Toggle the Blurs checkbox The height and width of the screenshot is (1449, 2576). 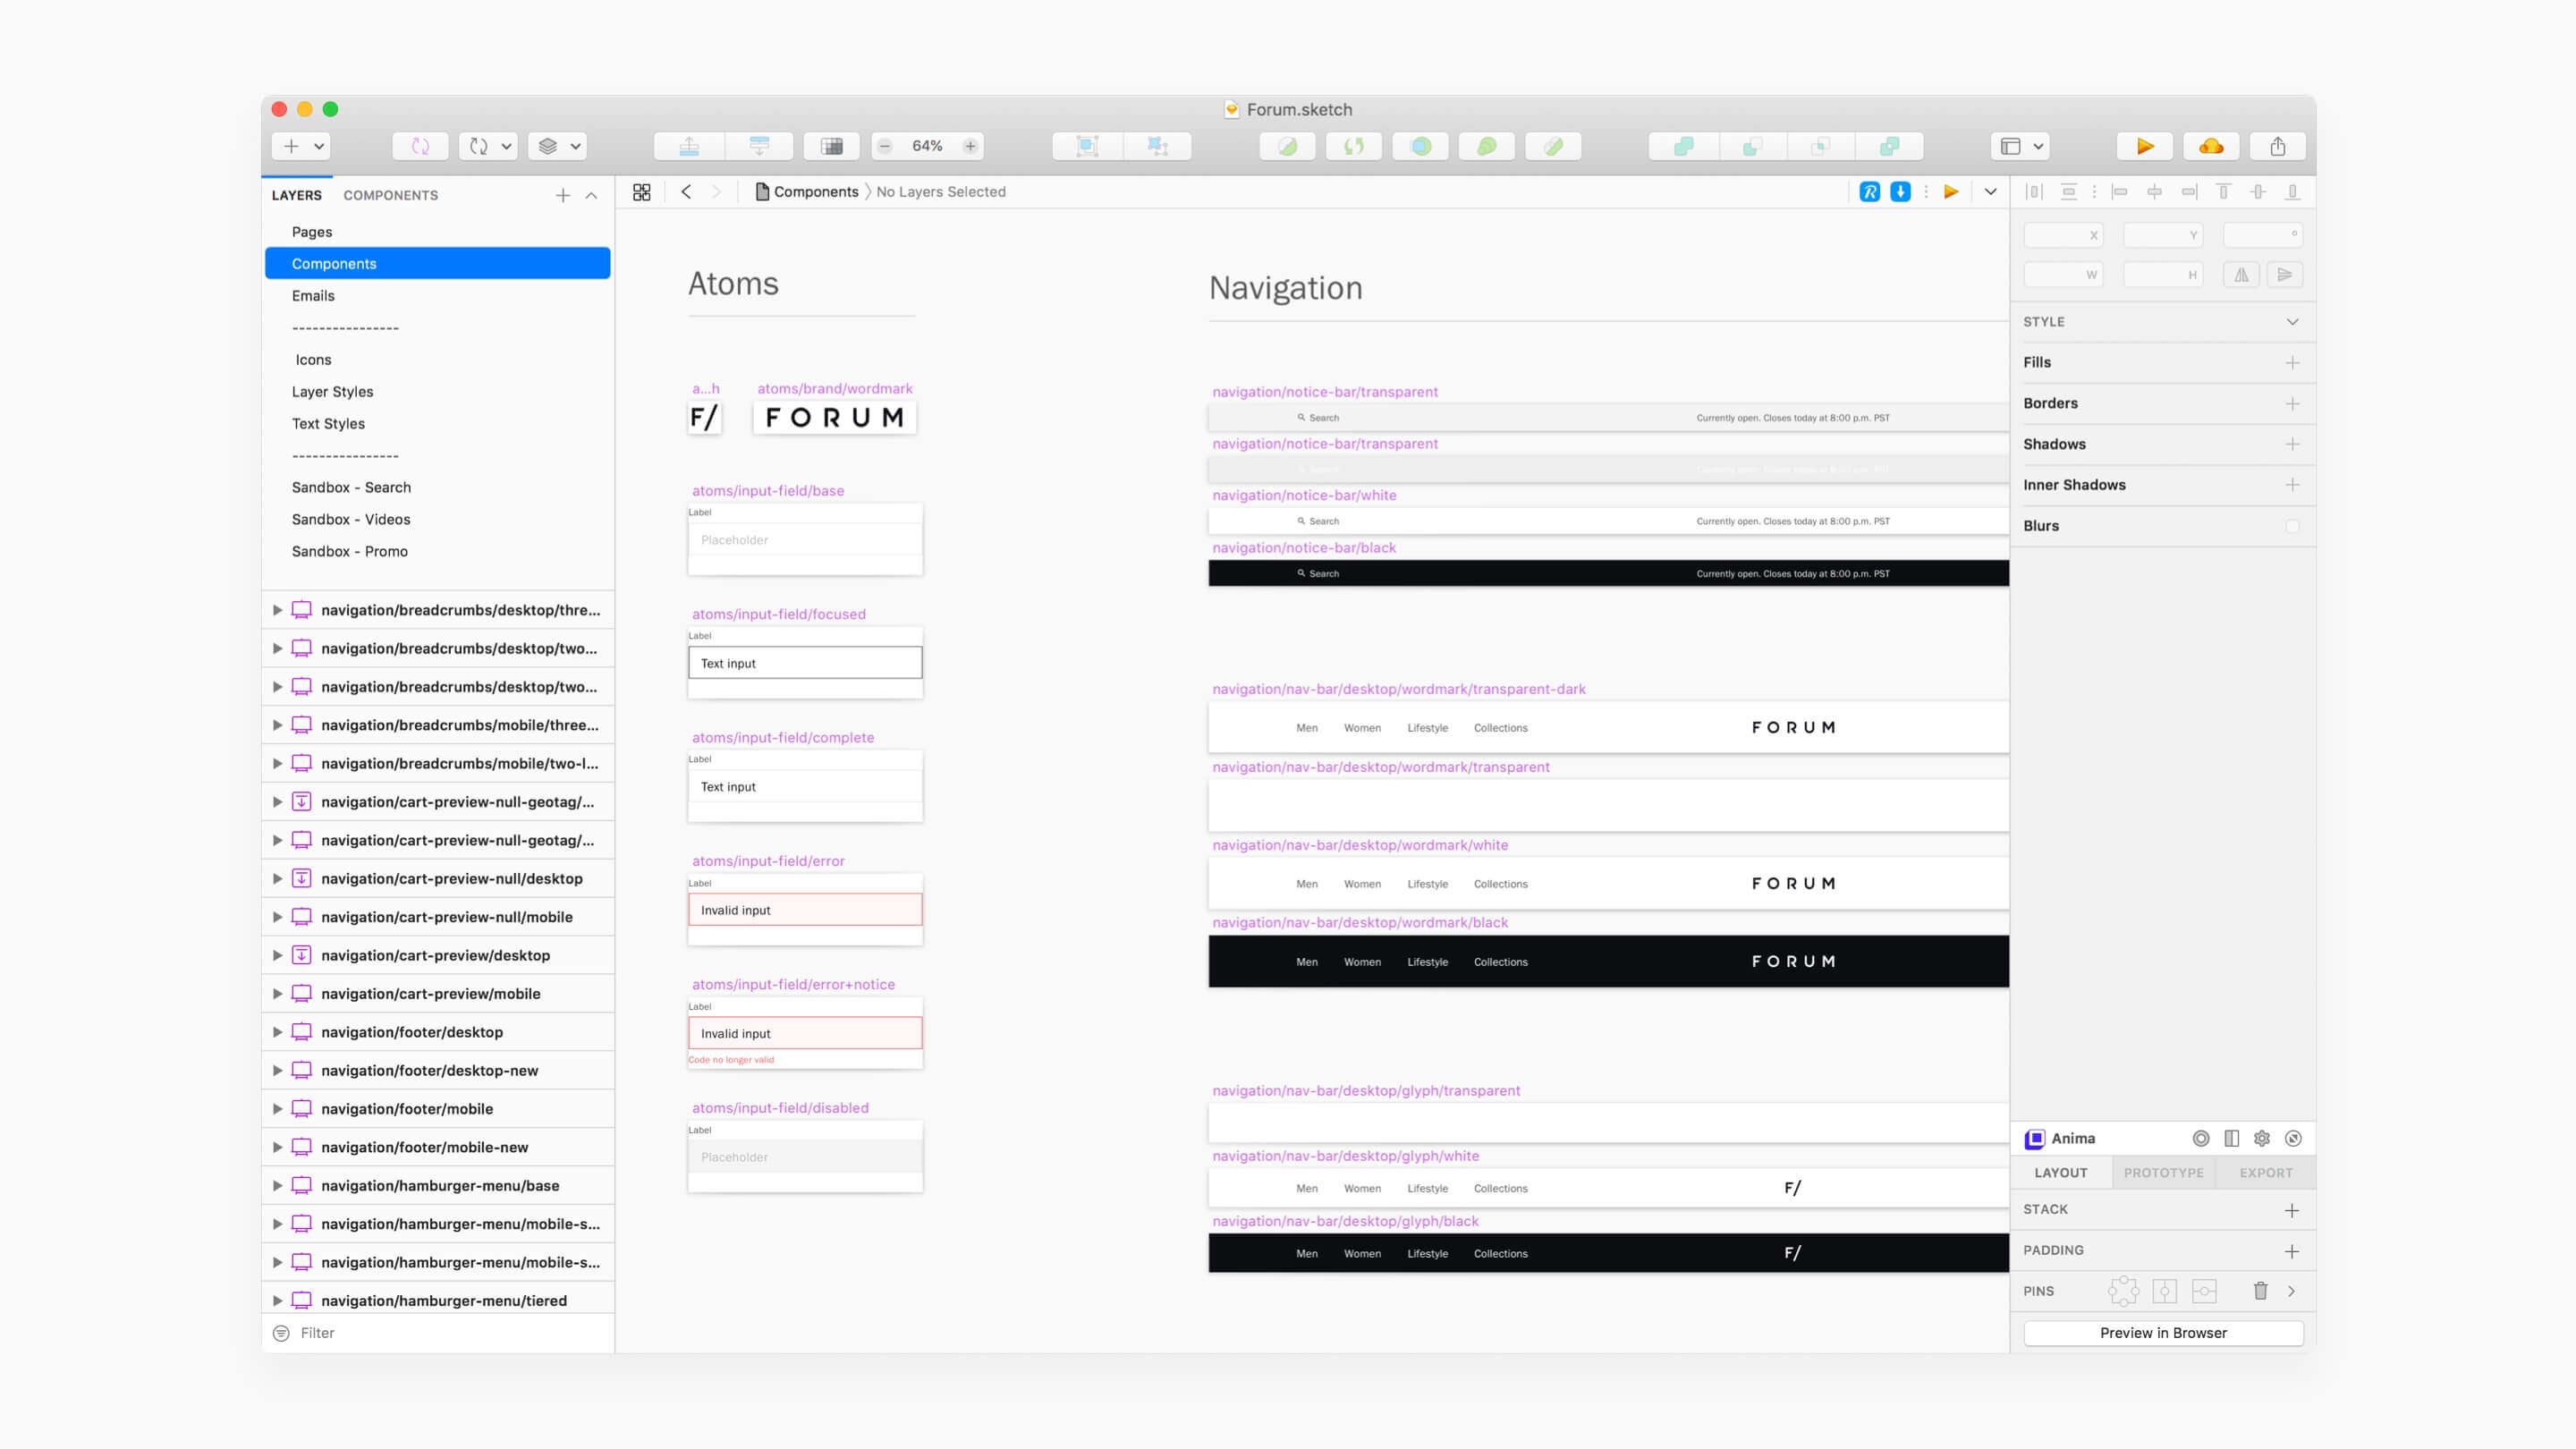click(2292, 526)
